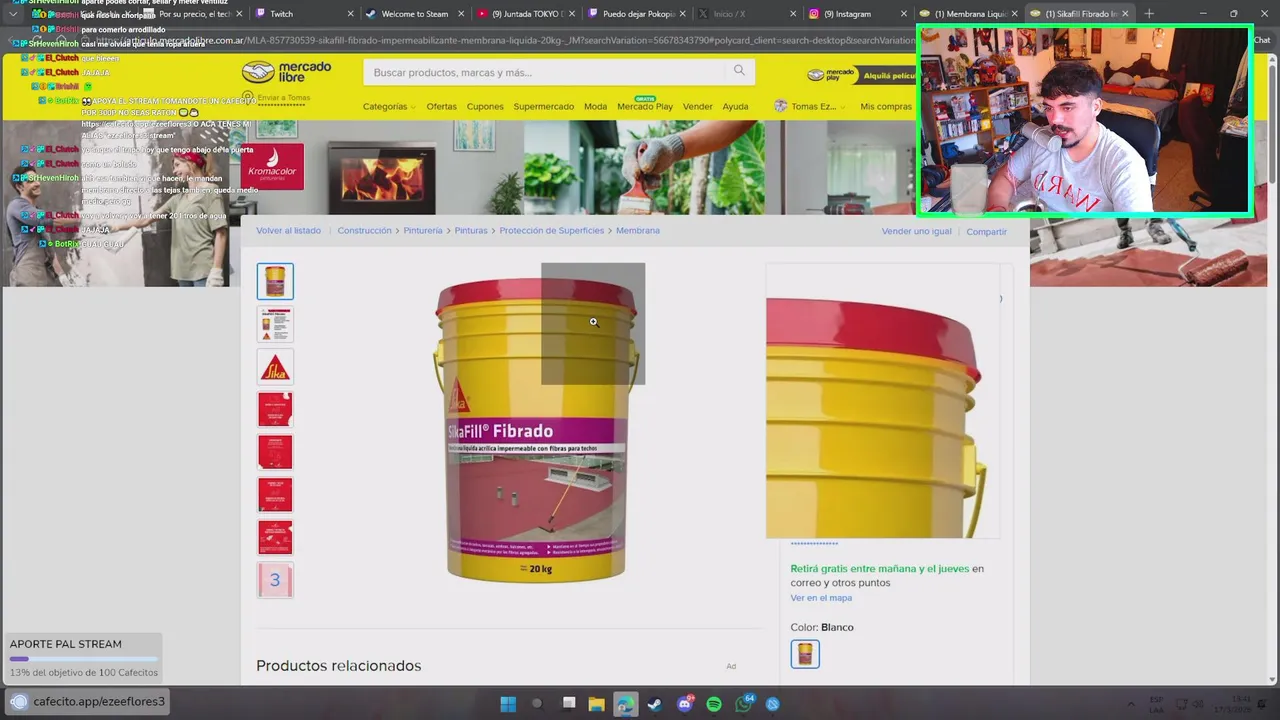Close the Welcome to Steam tab

pyautogui.click(x=462, y=14)
